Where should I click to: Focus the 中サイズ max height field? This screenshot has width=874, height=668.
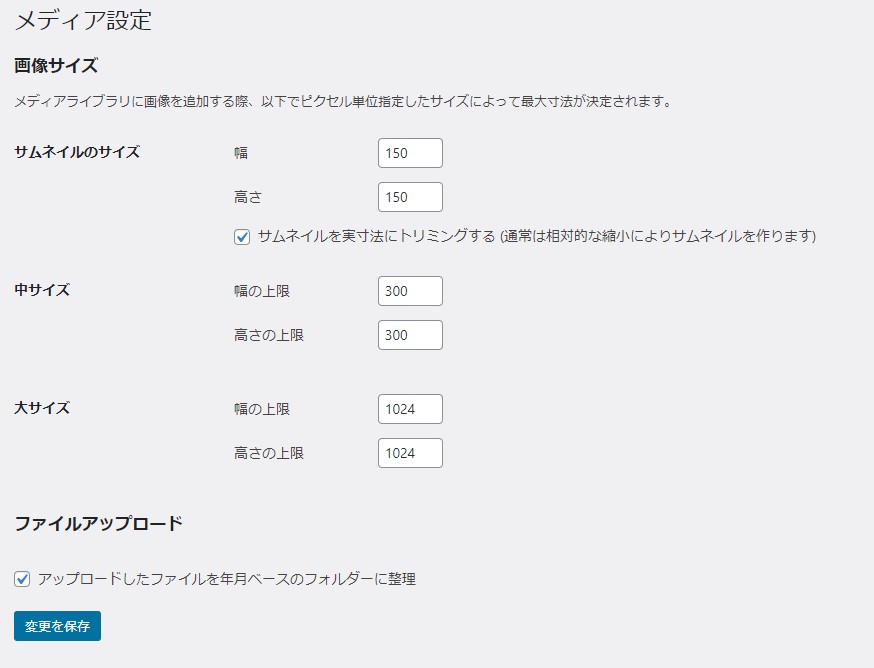point(410,335)
